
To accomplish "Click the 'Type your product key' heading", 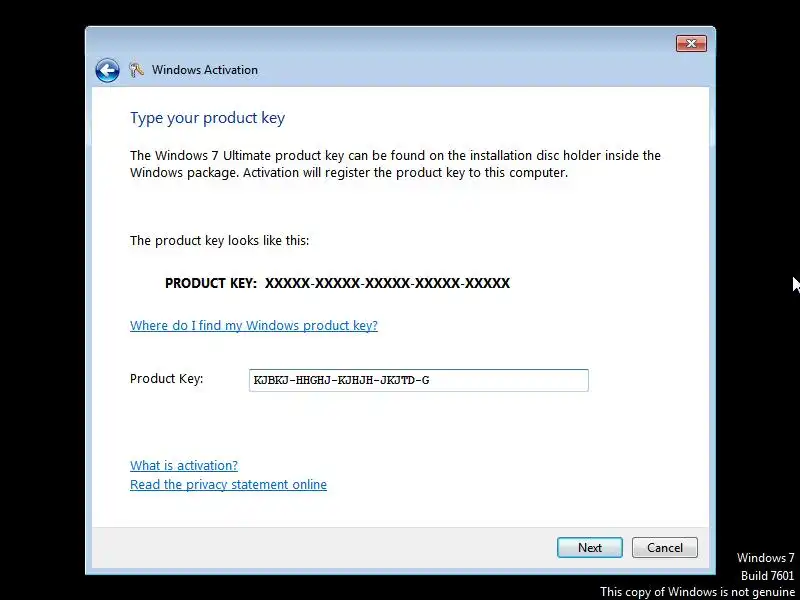I will point(207,118).
